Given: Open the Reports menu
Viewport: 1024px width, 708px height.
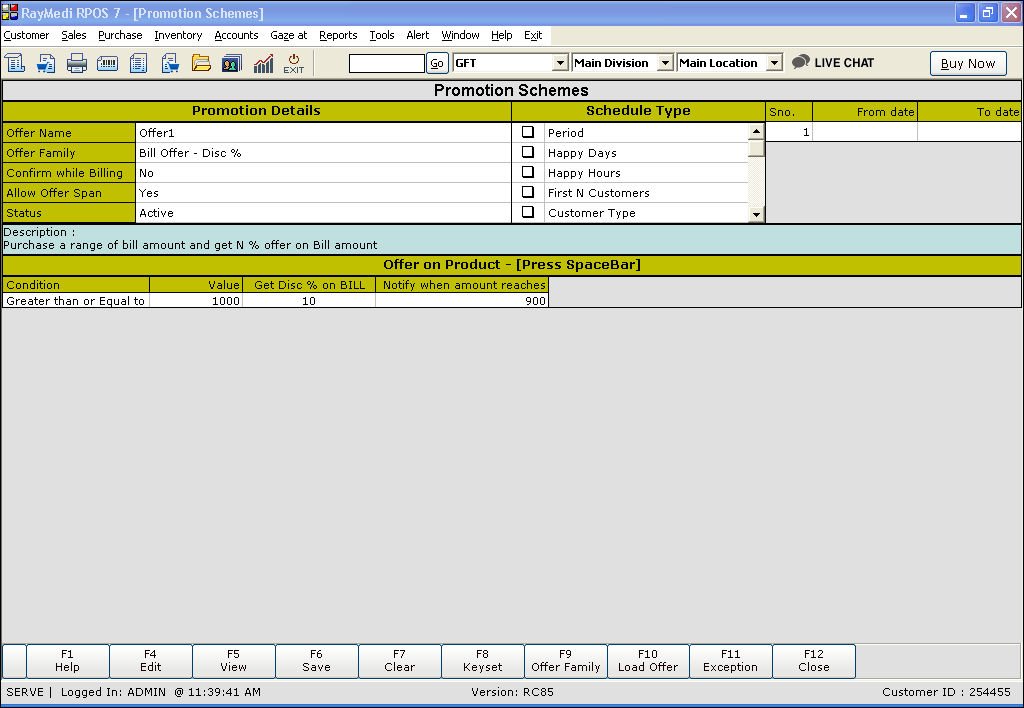Looking at the screenshot, I should click(x=338, y=35).
